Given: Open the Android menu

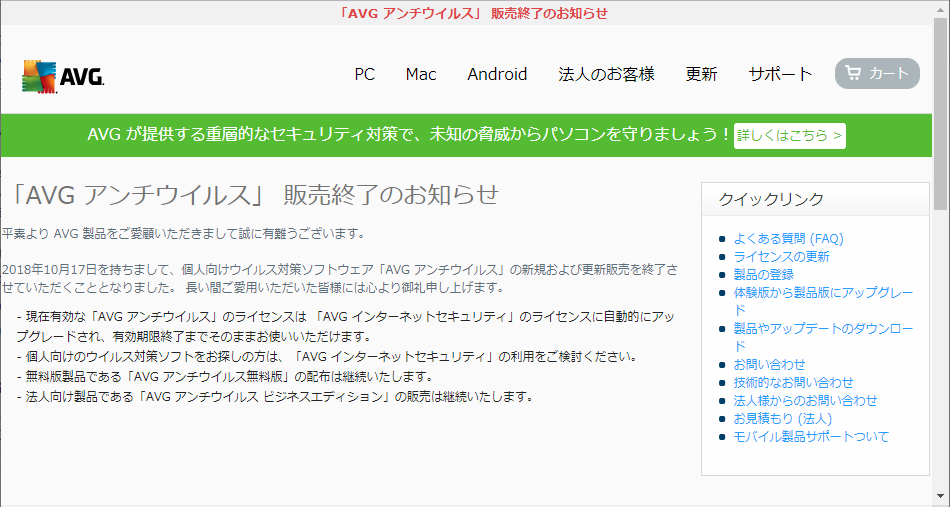Looking at the screenshot, I should 497,74.
